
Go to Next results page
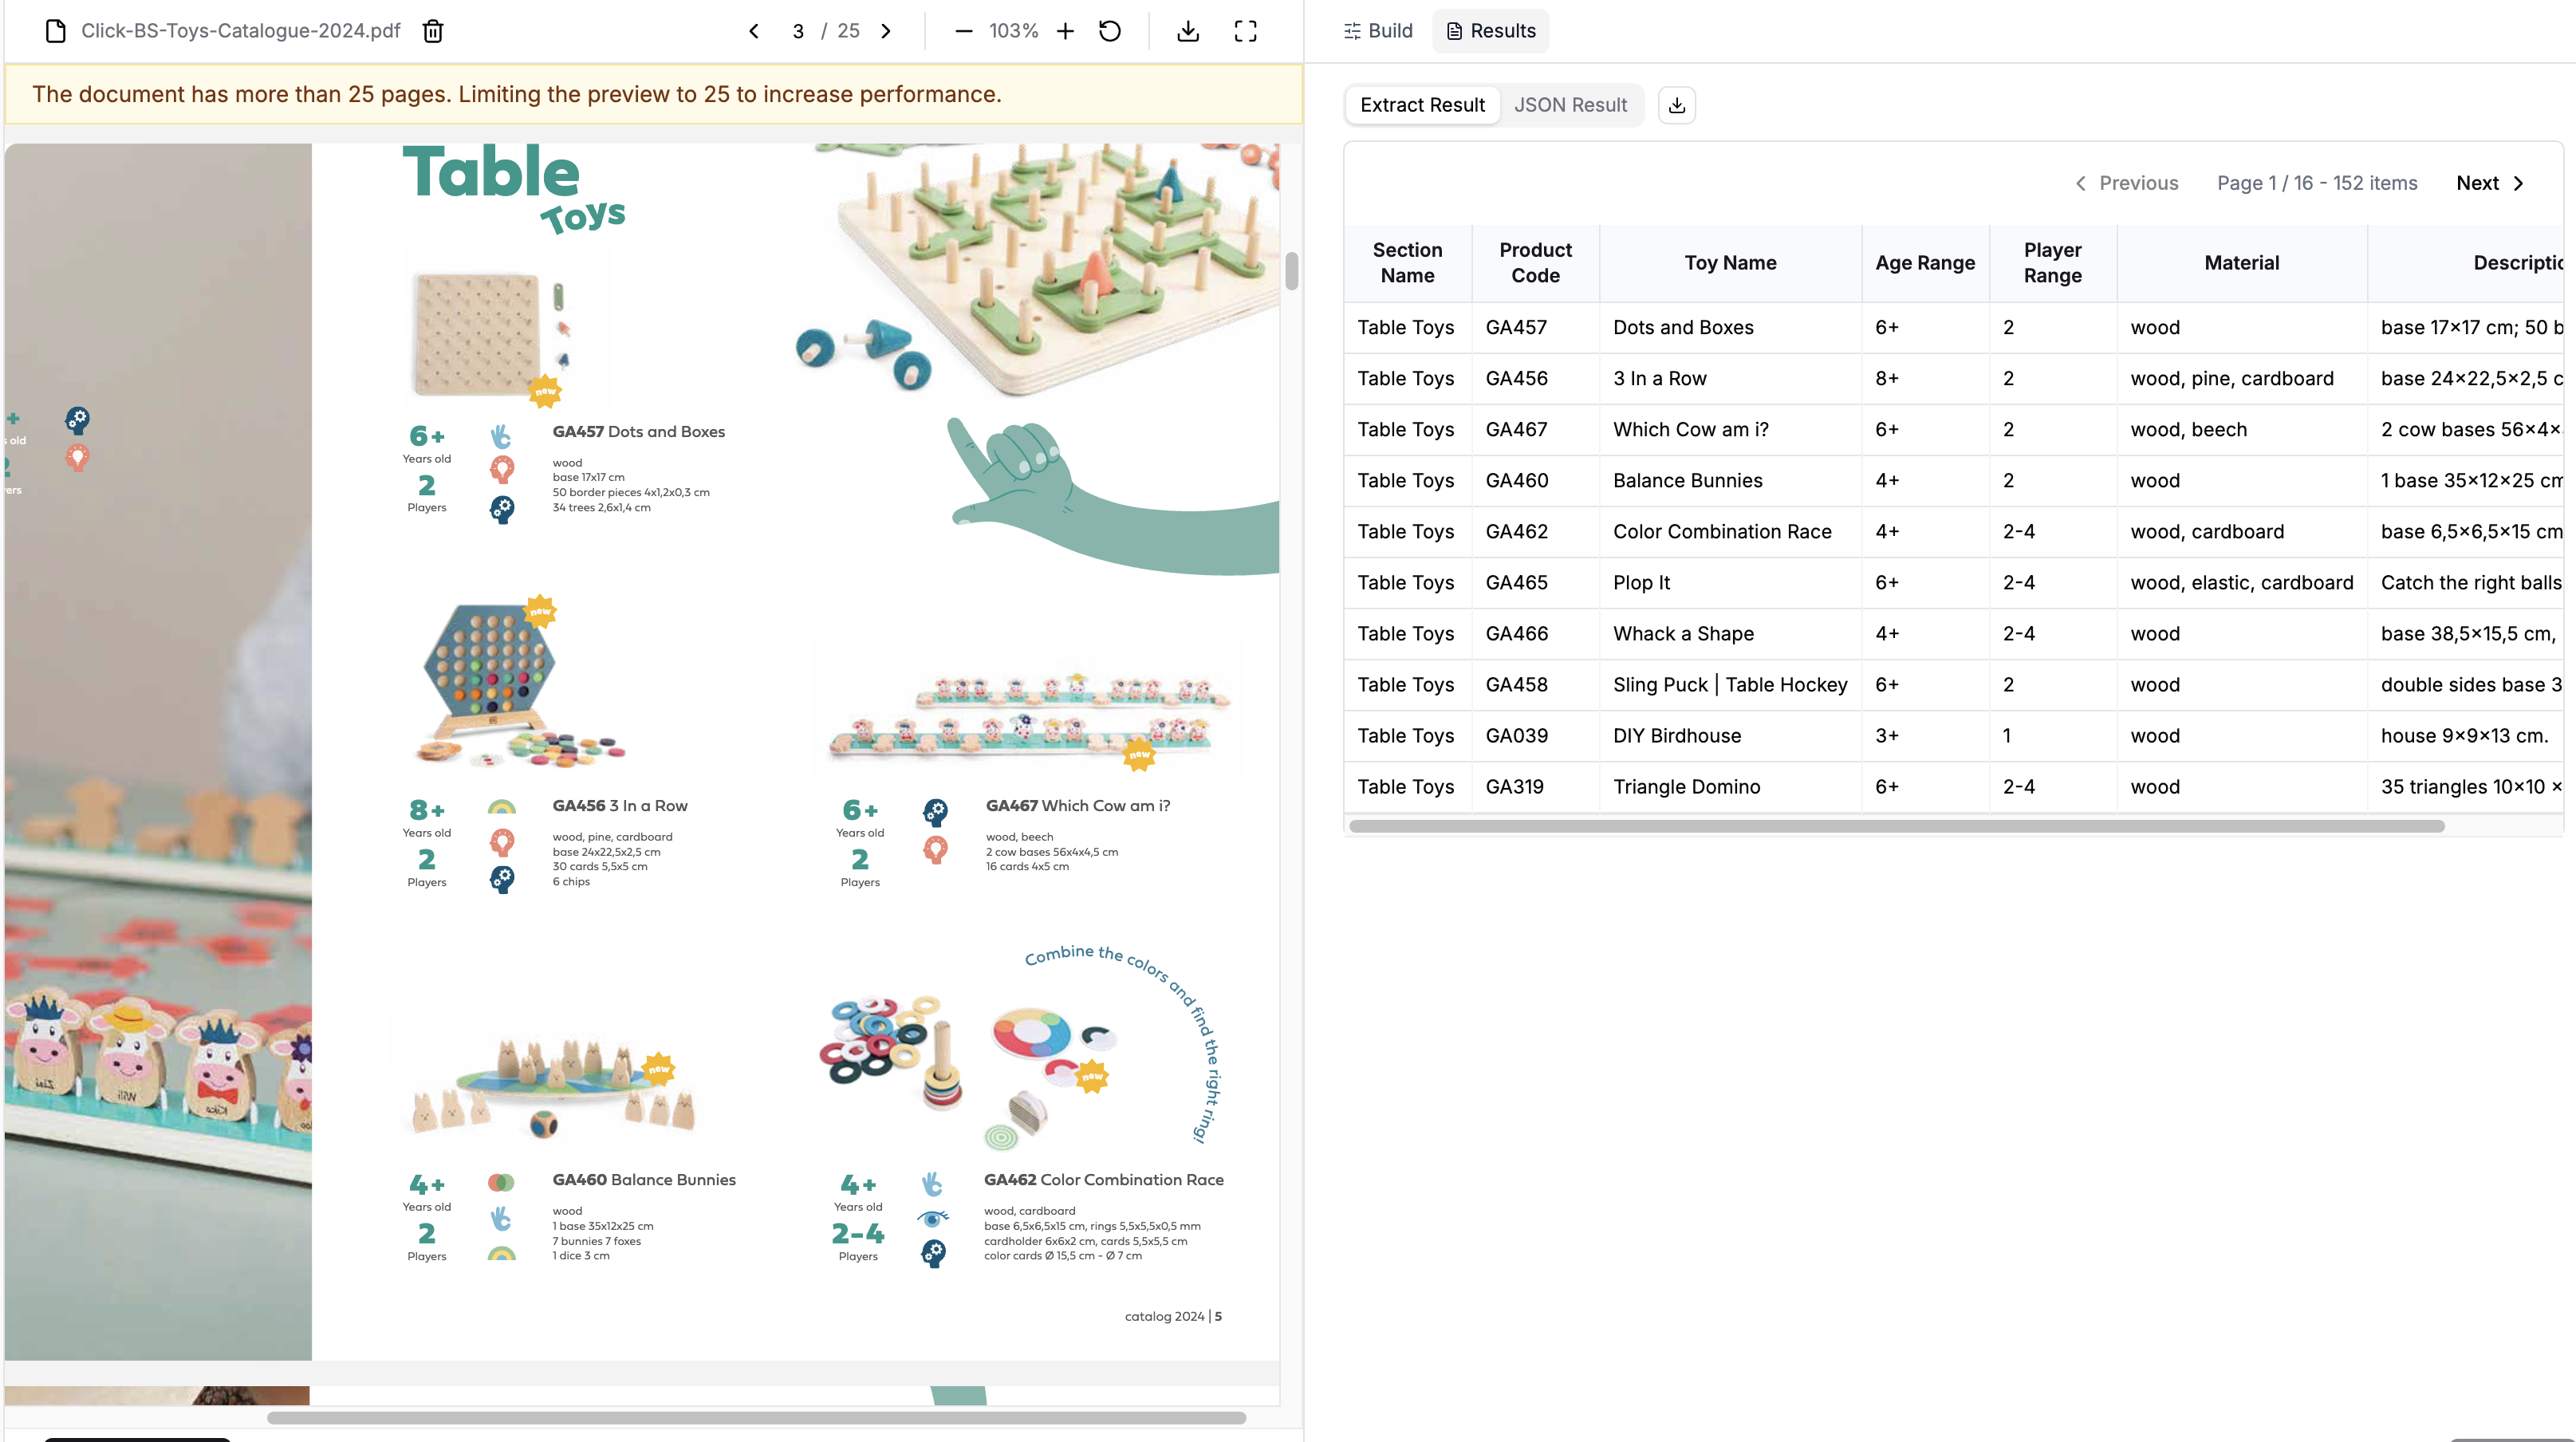point(2490,183)
